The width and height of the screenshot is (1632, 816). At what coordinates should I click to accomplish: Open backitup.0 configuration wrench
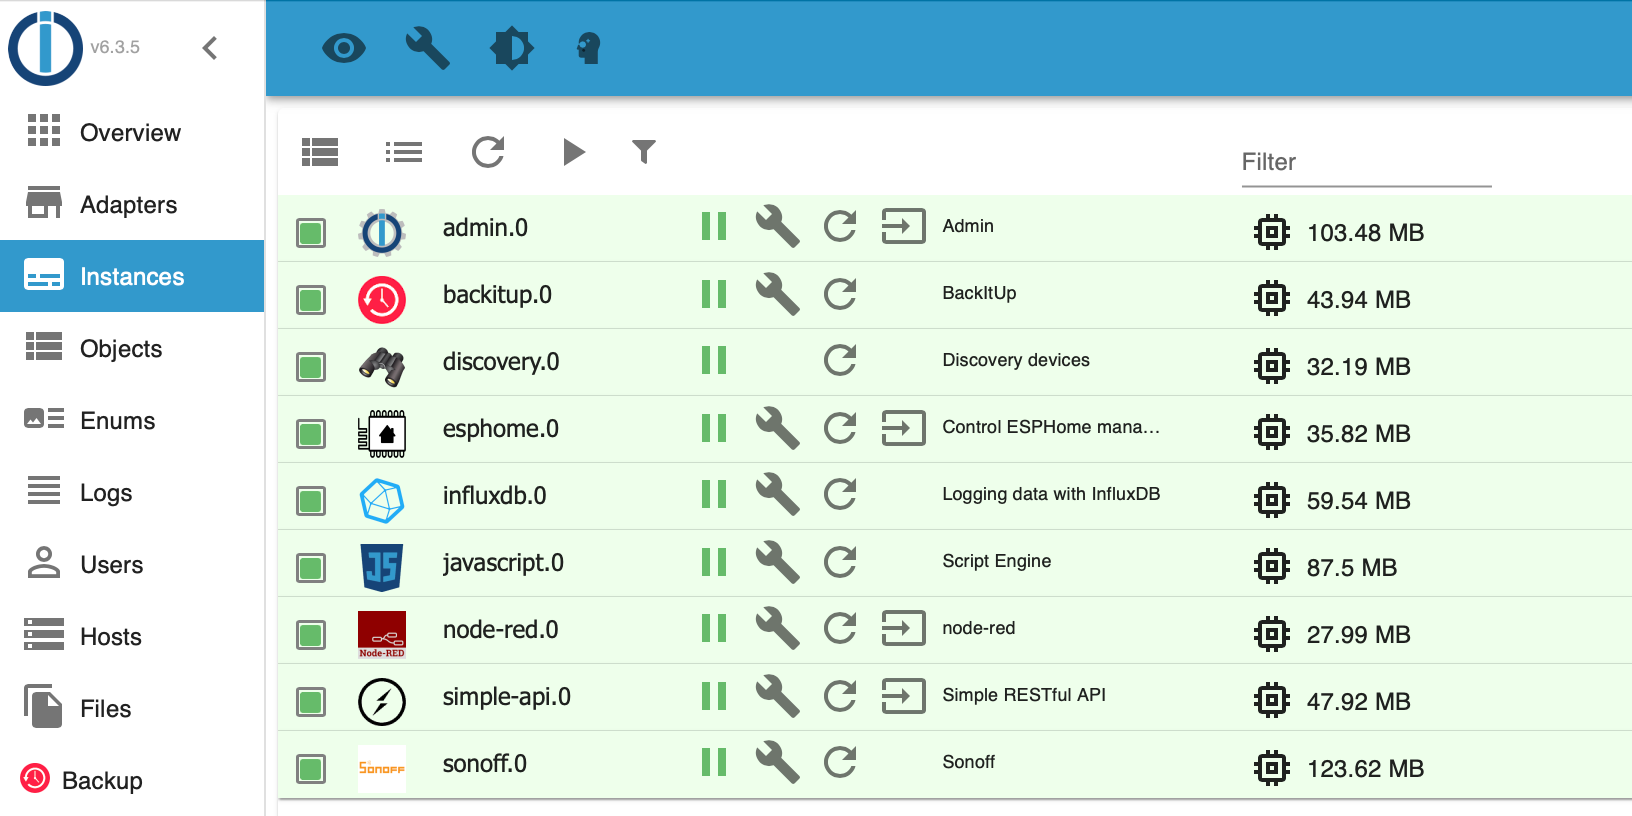(x=777, y=293)
